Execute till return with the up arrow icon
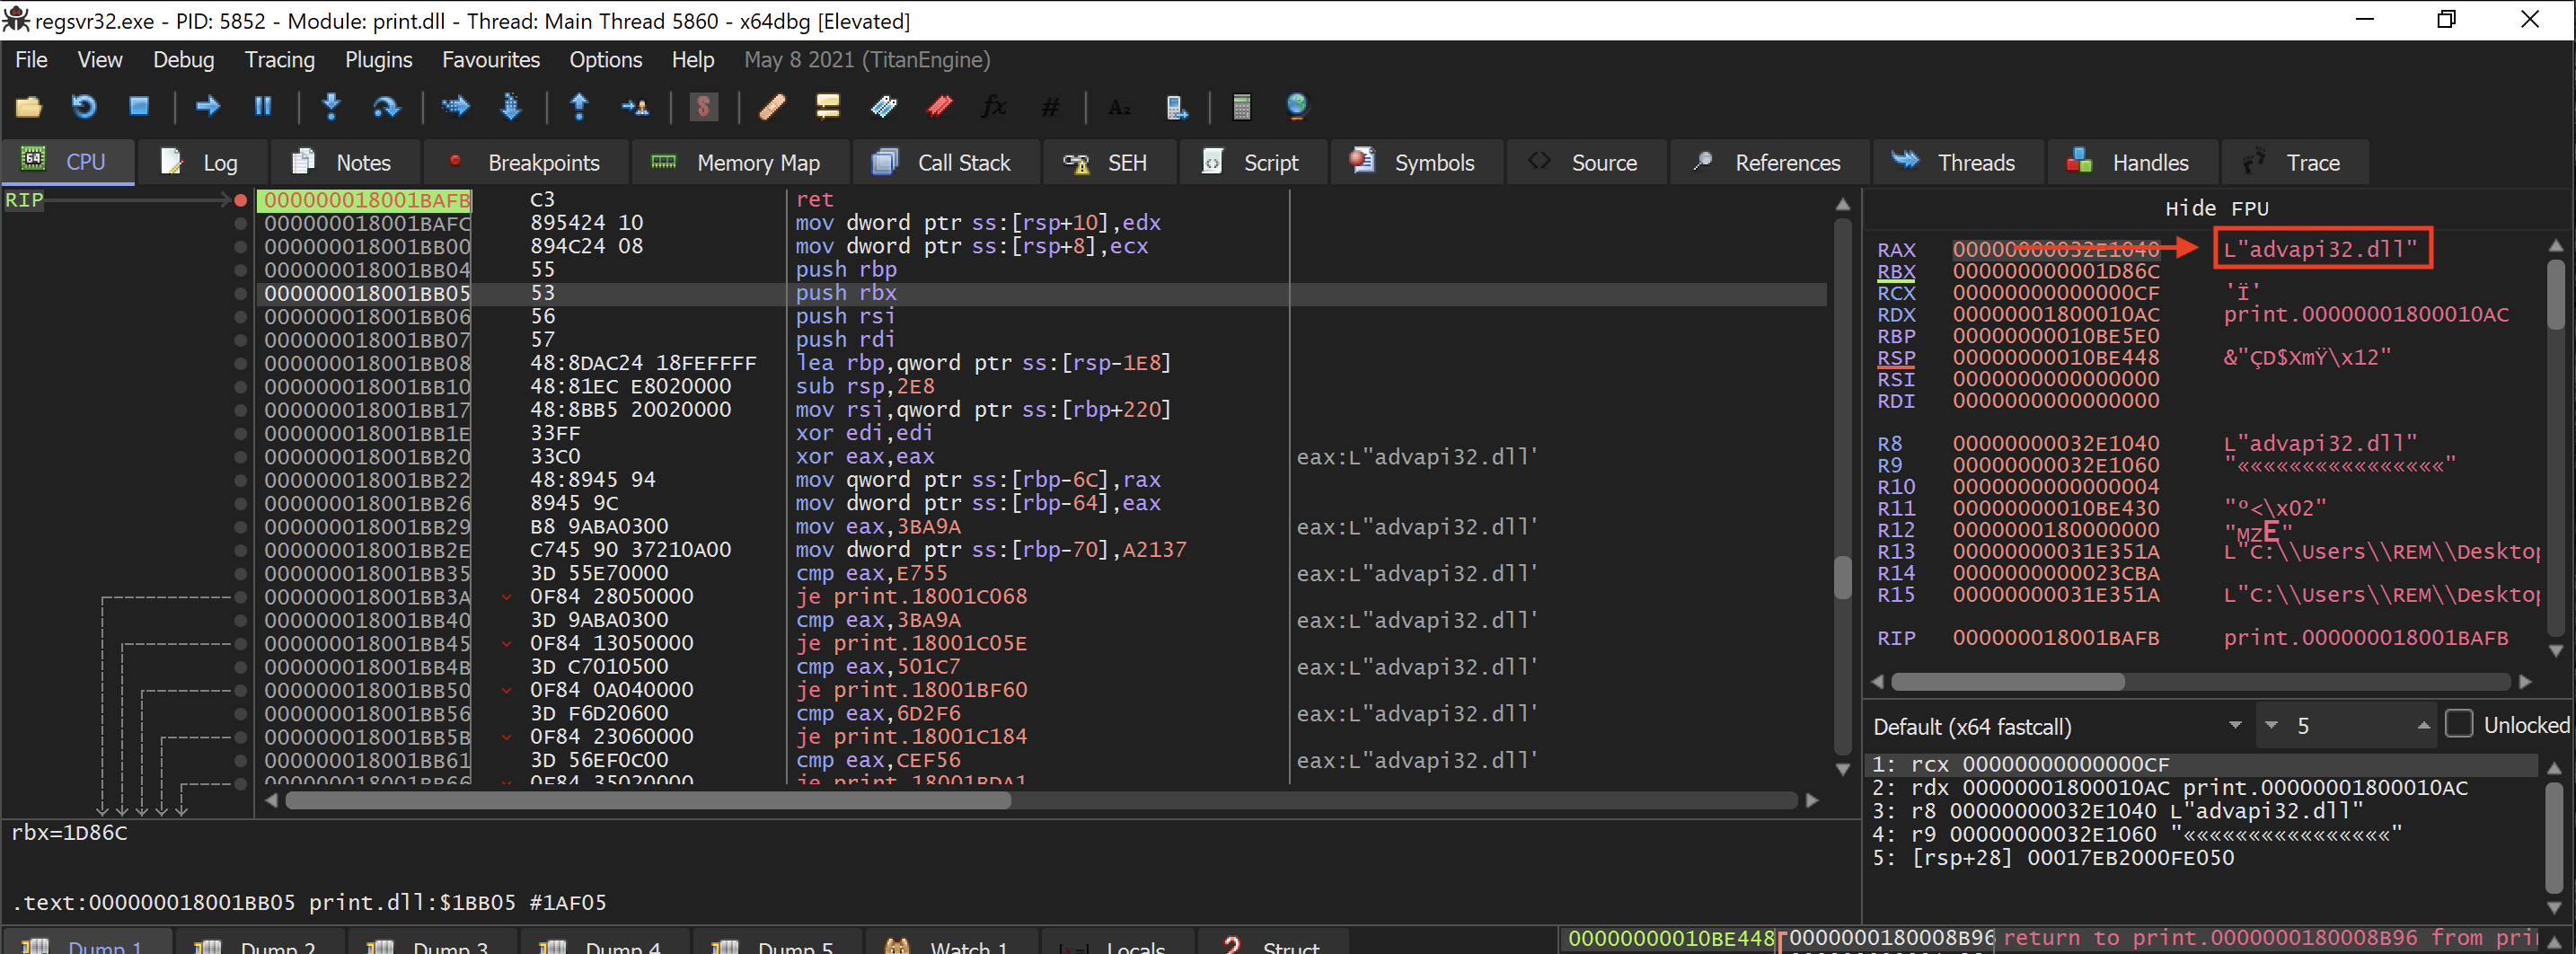This screenshot has width=2576, height=954. coord(579,106)
